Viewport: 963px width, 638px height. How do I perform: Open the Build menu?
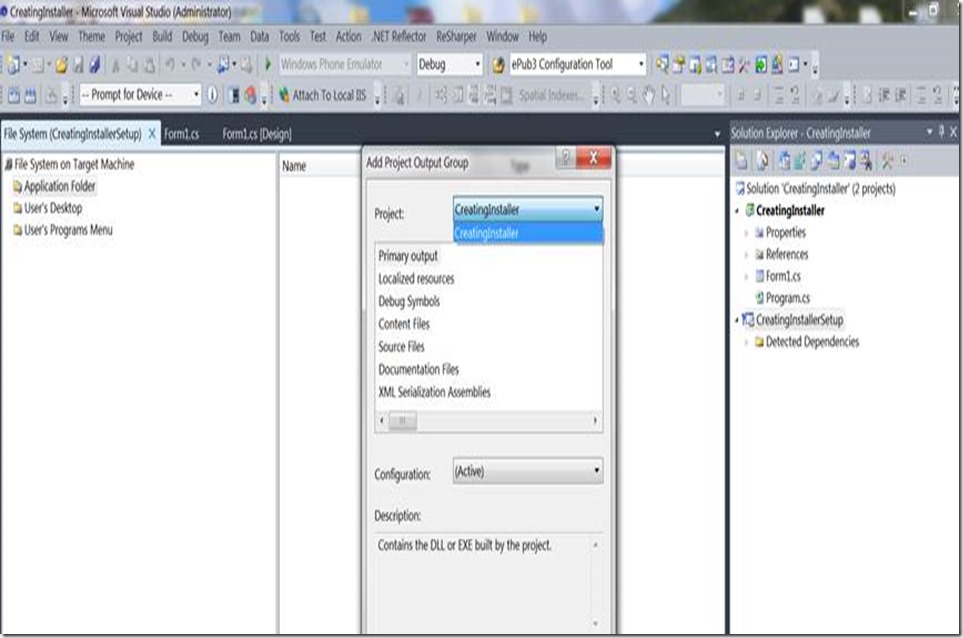pos(162,36)
